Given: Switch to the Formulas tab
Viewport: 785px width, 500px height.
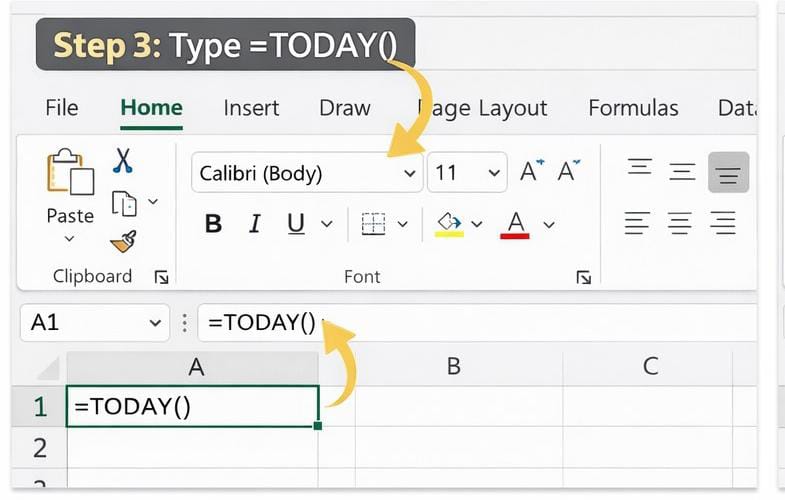Looking at the screenshot, I should click(x=633, y=108).
